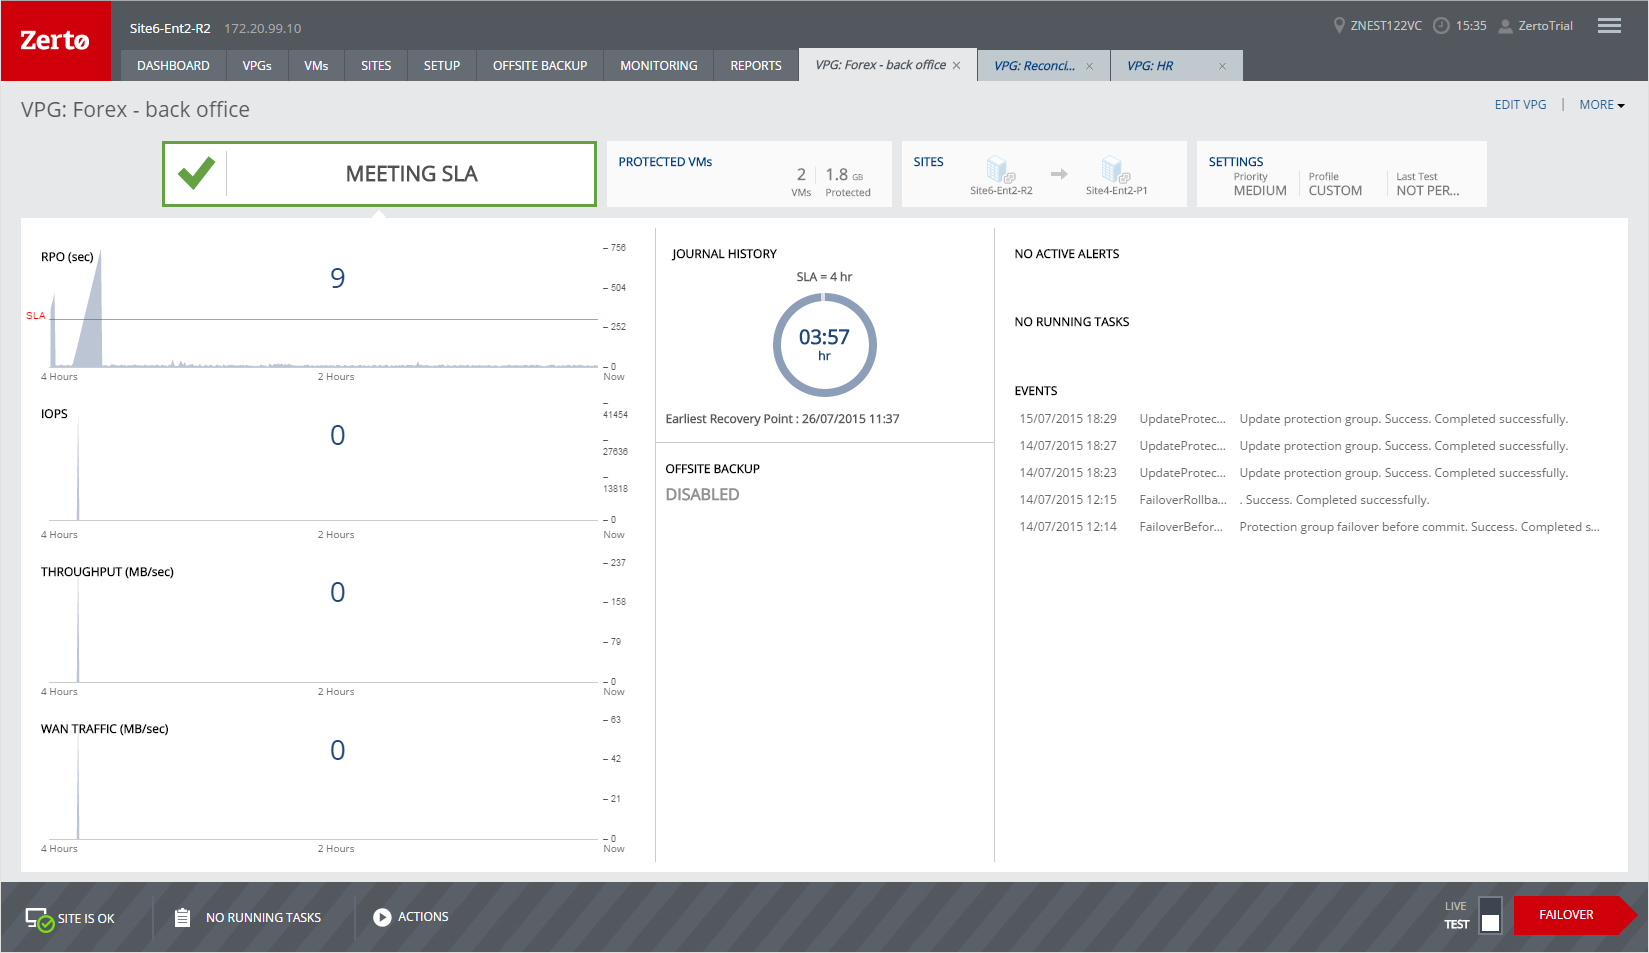Click the Priority MEDIUM setting

(x=1260, y=185)
